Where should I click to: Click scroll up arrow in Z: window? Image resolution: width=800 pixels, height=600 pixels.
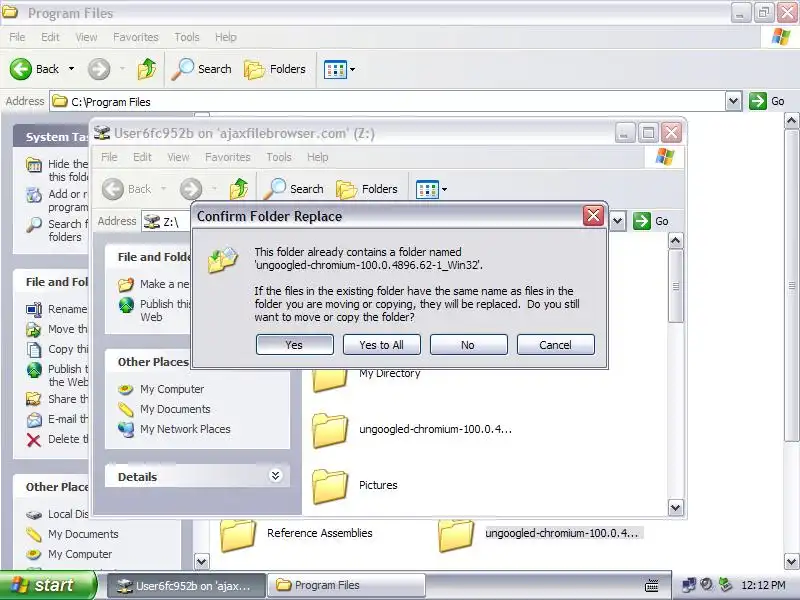pos(676,240)
